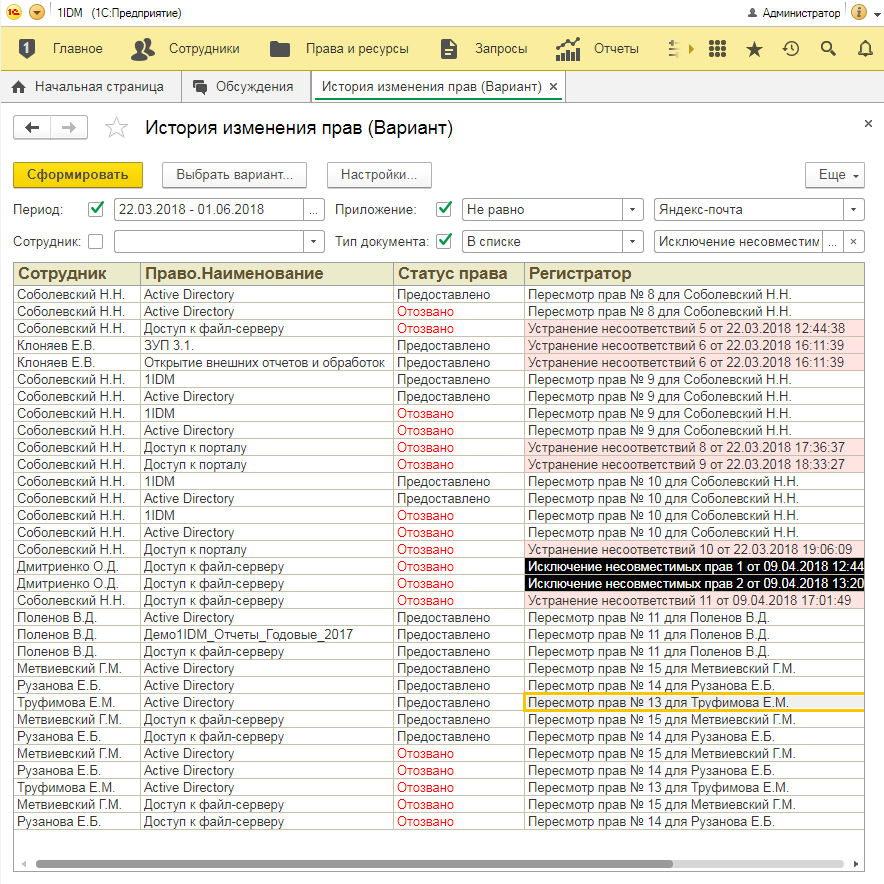Expand the 'Не равно' comparison dropdown
The height and width of the screenshot is (884, 884).
(632, 210)
